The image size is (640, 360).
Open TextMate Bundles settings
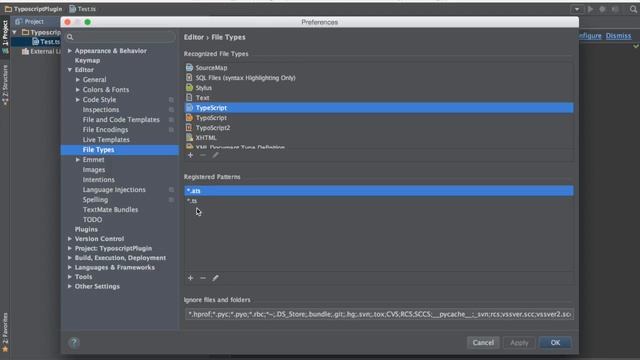(110, 210)
